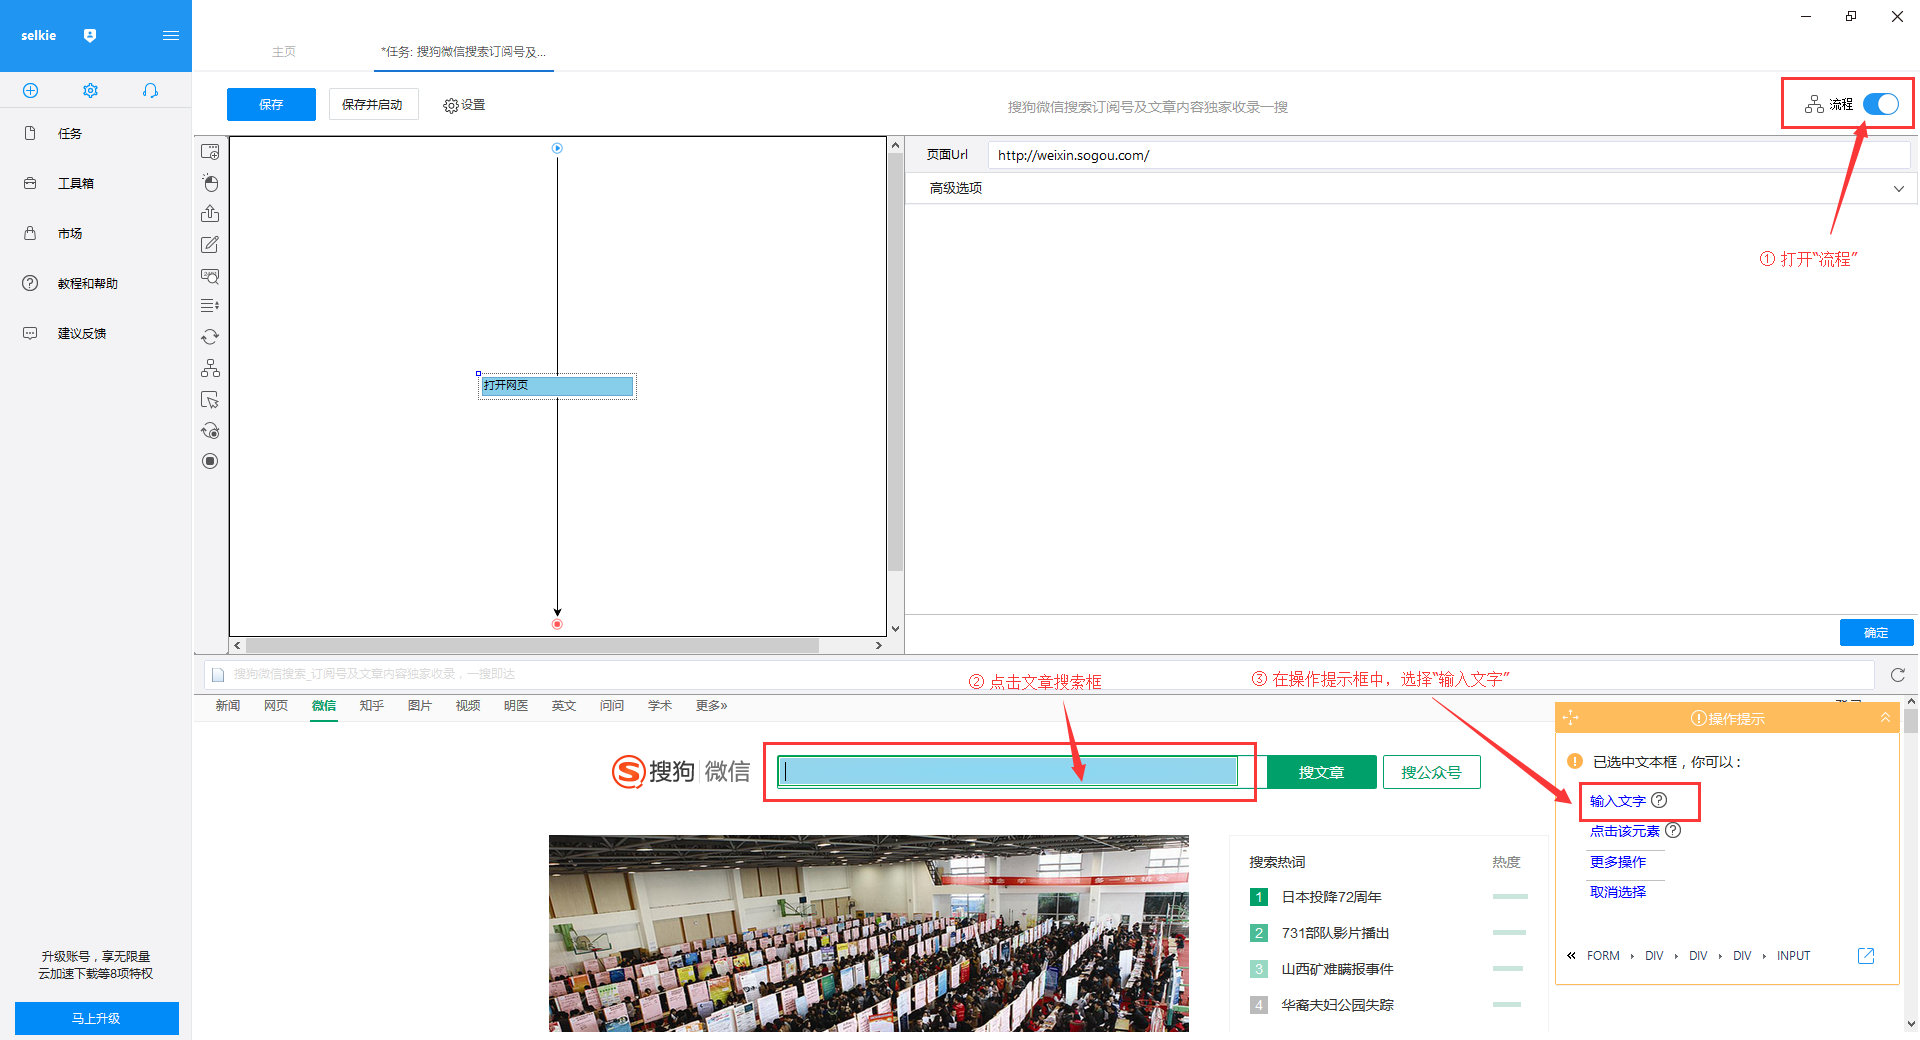Select the input text edit tool icon
This screenshot has height=1040, width=1920.
click(x=210, y=245)
